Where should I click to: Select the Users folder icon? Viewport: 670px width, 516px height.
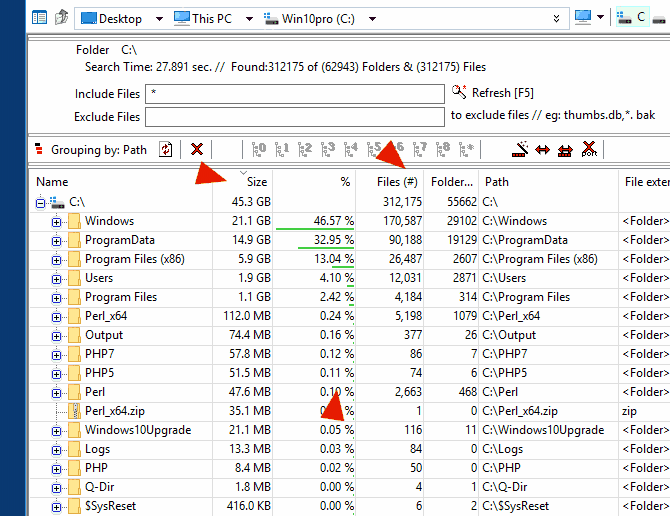[74, 278]
